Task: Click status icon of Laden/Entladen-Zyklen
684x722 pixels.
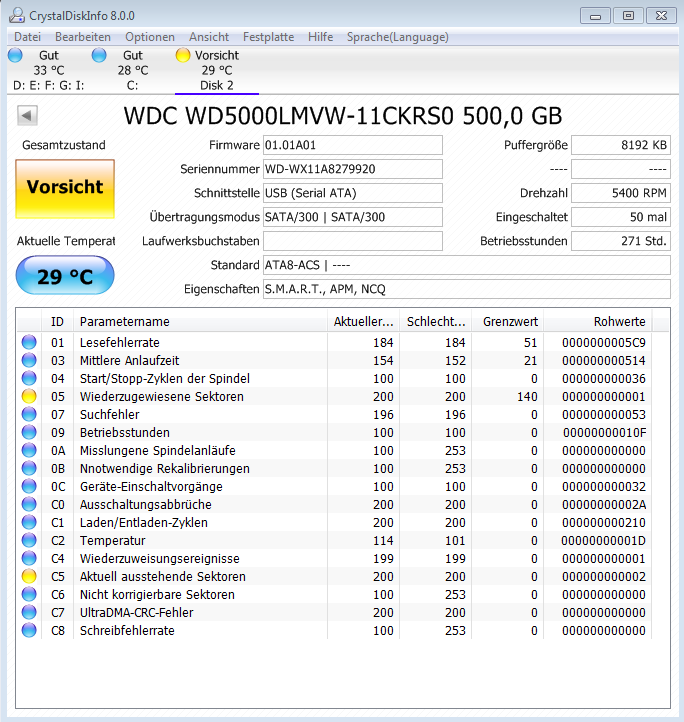Action: point(29,522)
